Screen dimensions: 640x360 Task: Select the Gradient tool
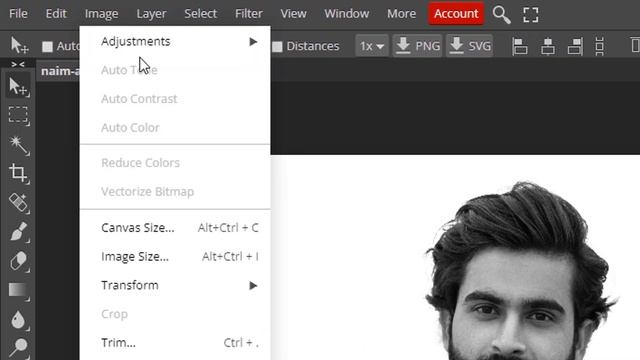point(18,290)
